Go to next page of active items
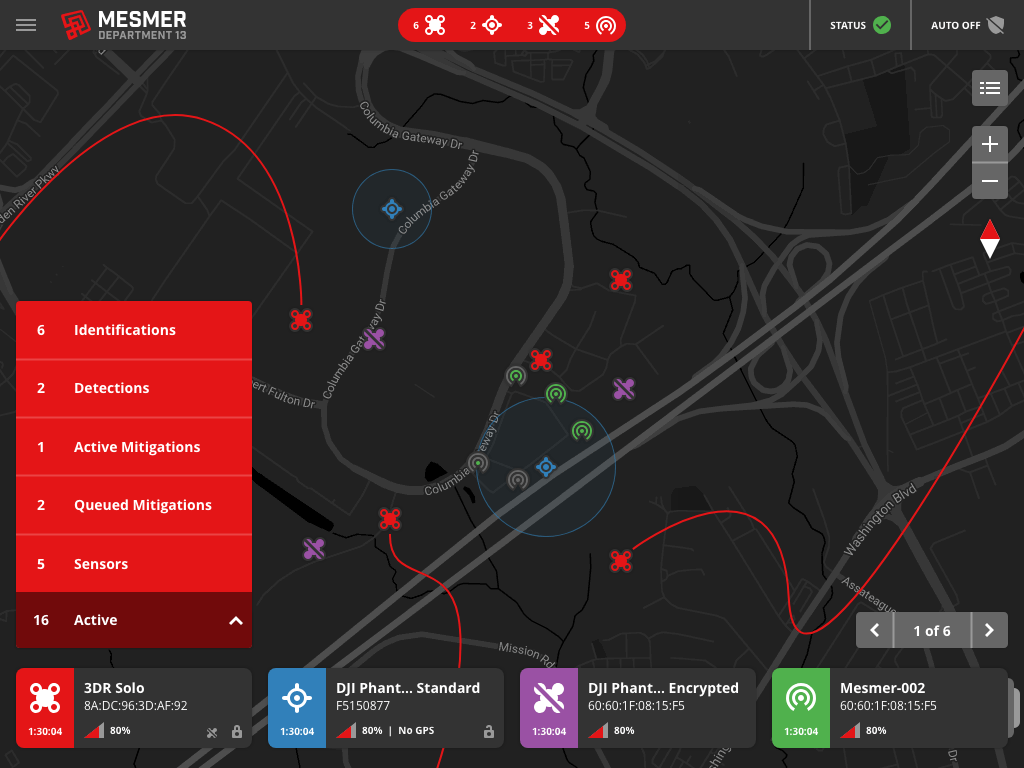Image resolution: width=1024 pixels, height=768 pixels. [989, 630]
